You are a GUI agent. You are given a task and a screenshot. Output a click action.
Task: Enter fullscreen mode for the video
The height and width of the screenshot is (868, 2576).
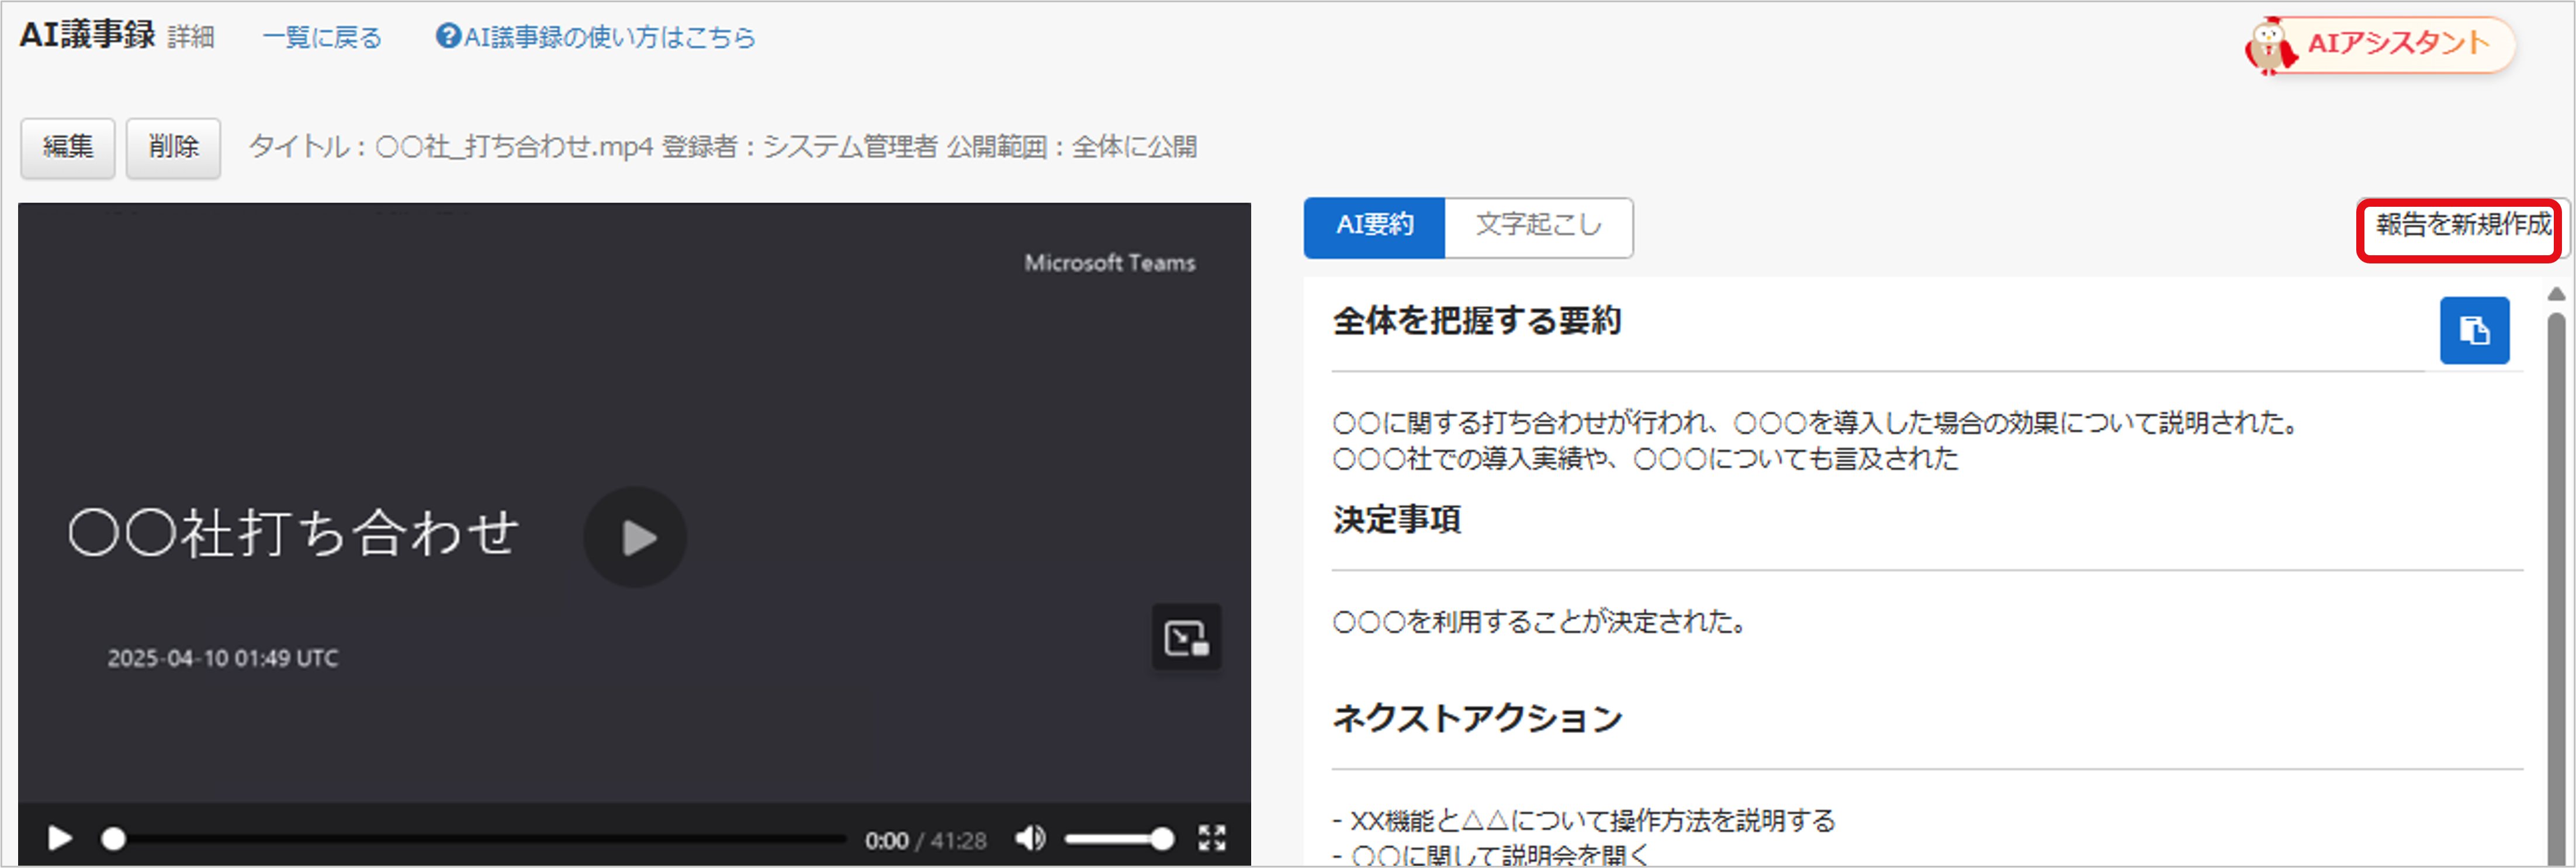[1212, 838]
